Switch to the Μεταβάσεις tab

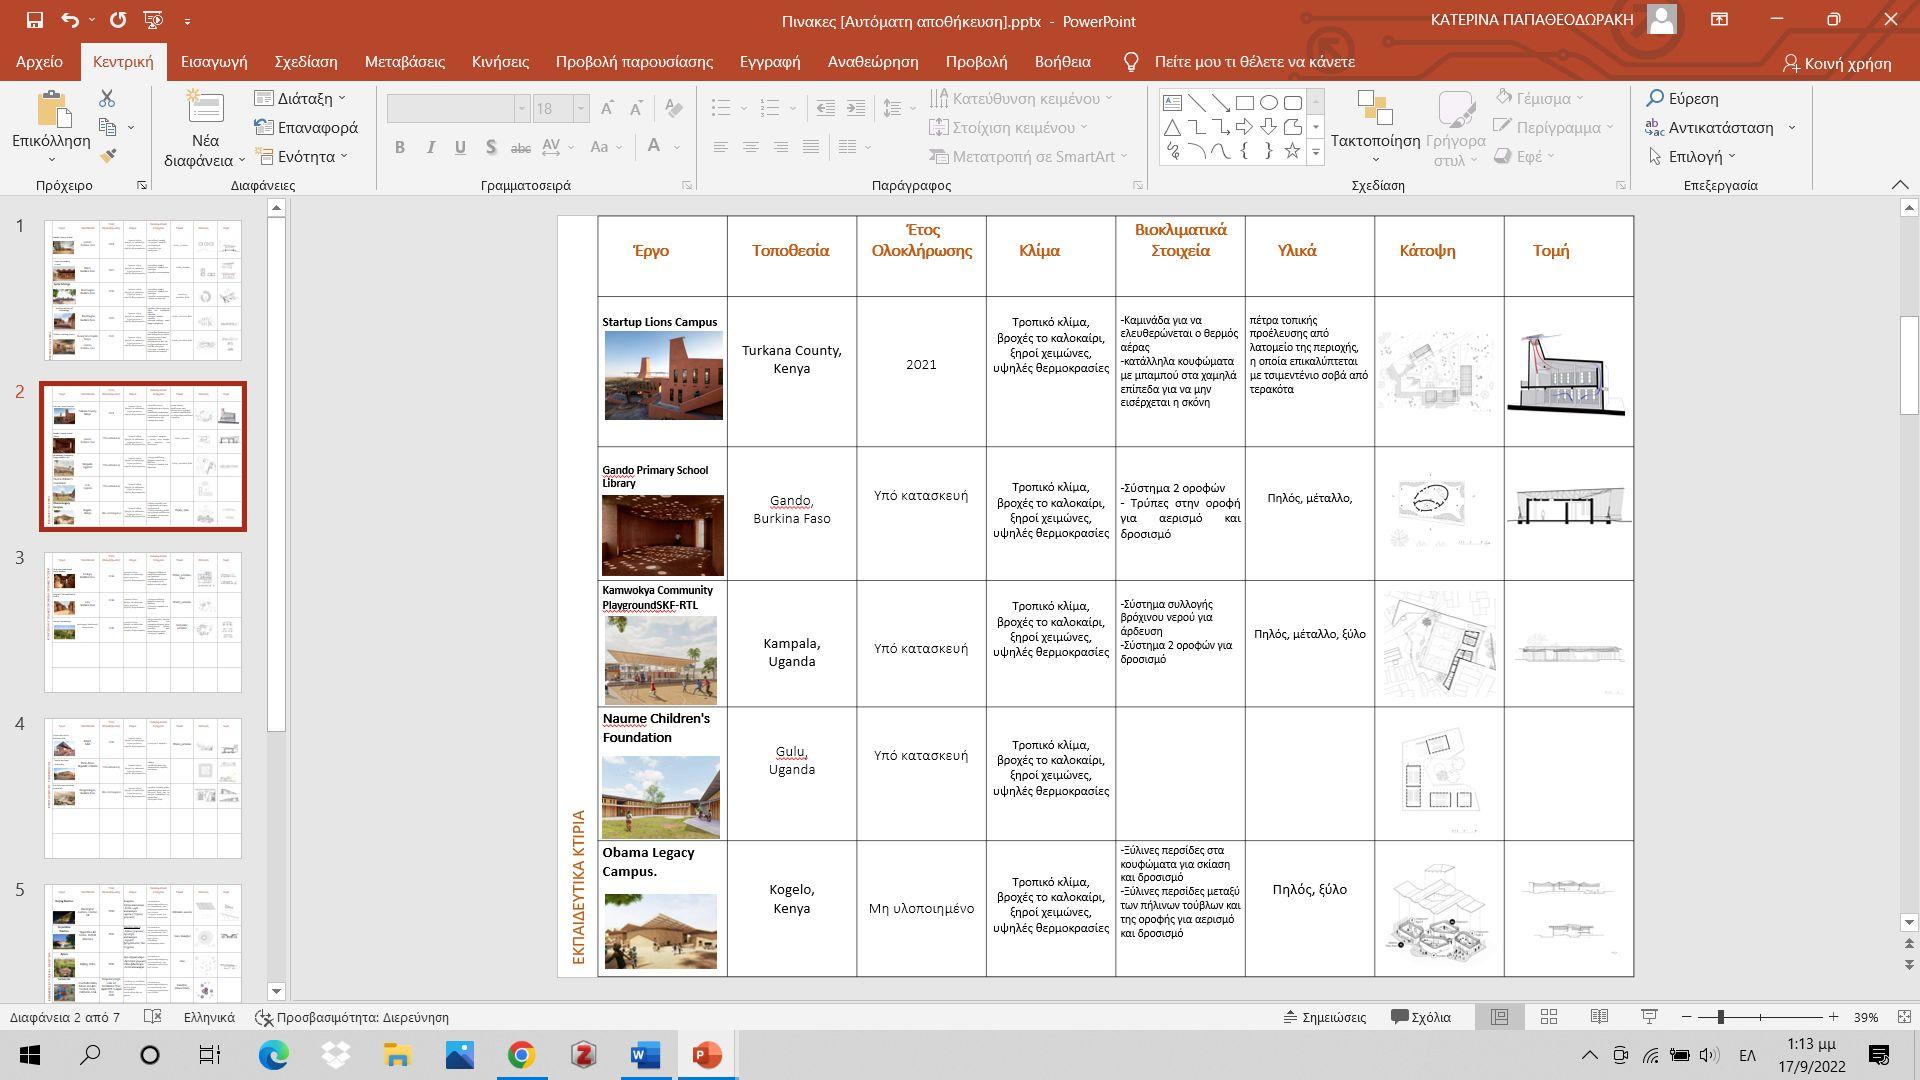click(404, 62)
